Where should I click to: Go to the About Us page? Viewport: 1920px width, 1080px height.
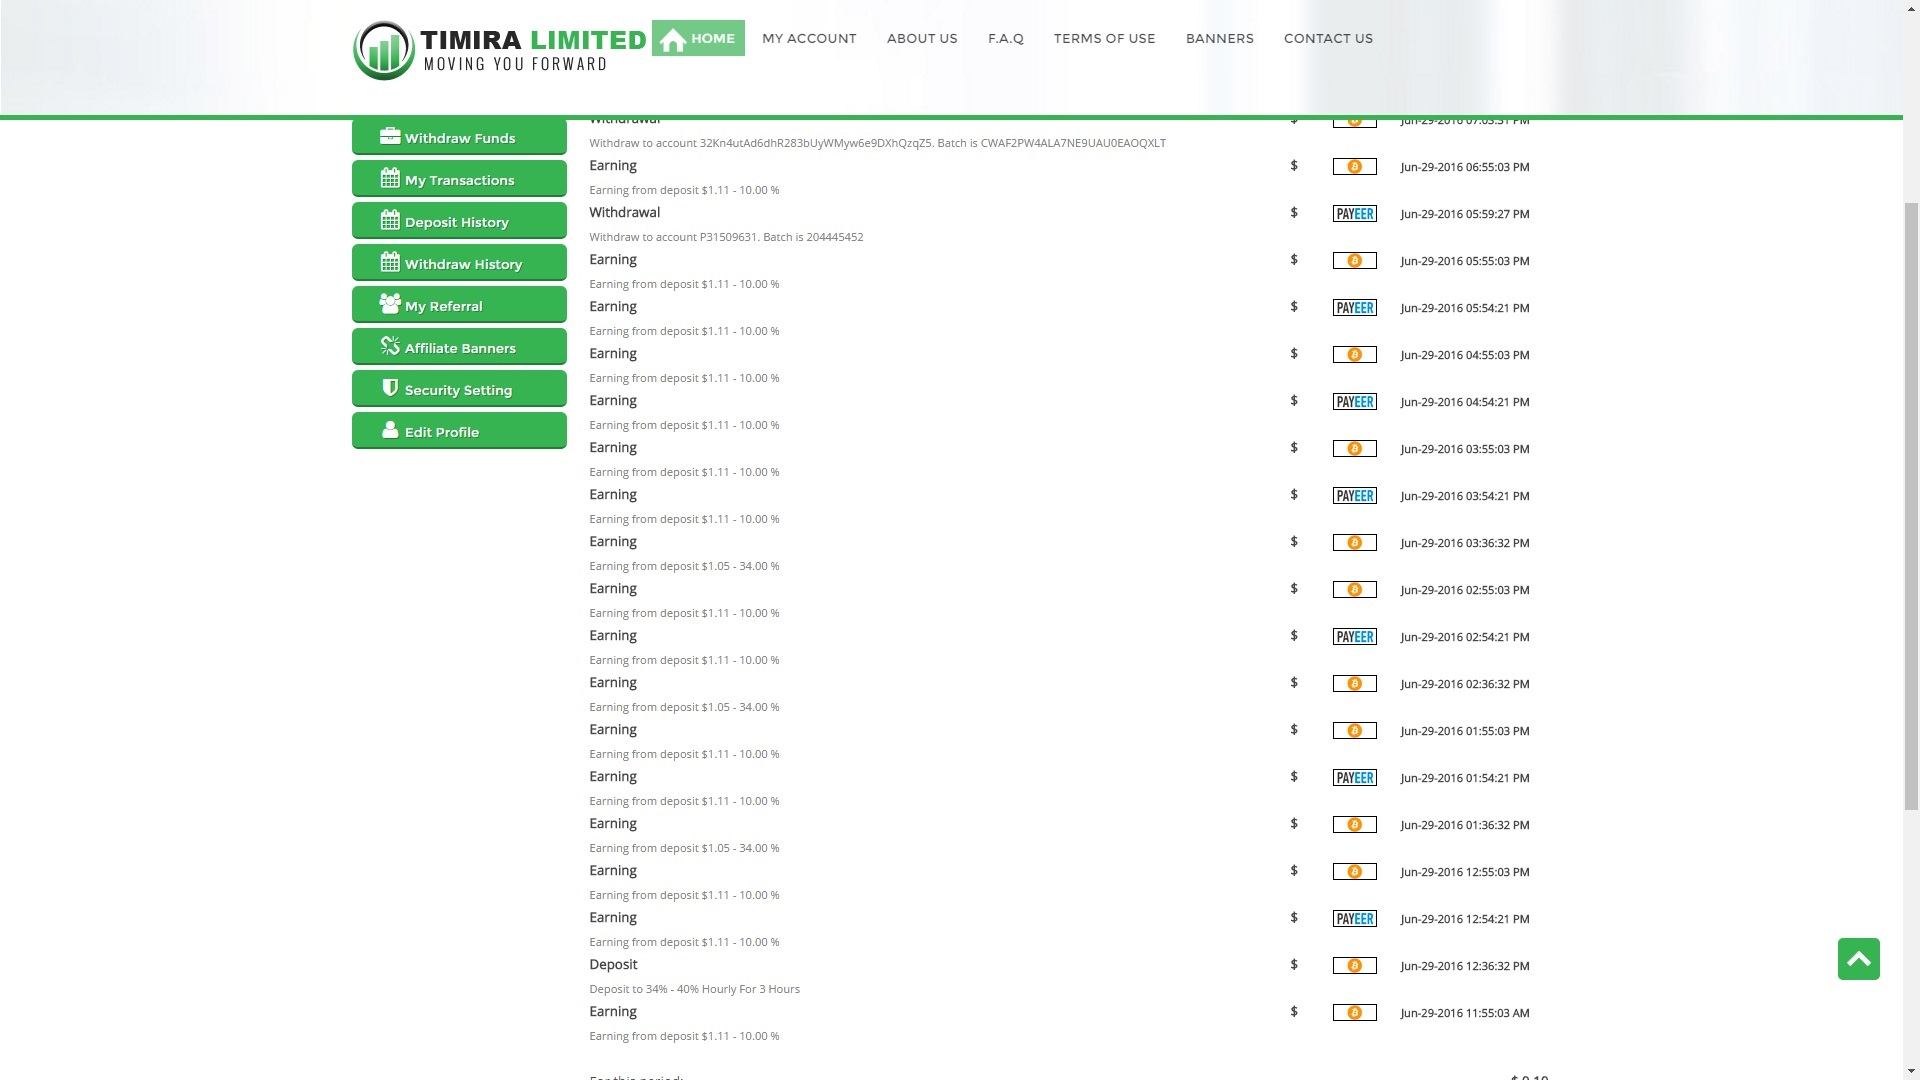(922, 39)
